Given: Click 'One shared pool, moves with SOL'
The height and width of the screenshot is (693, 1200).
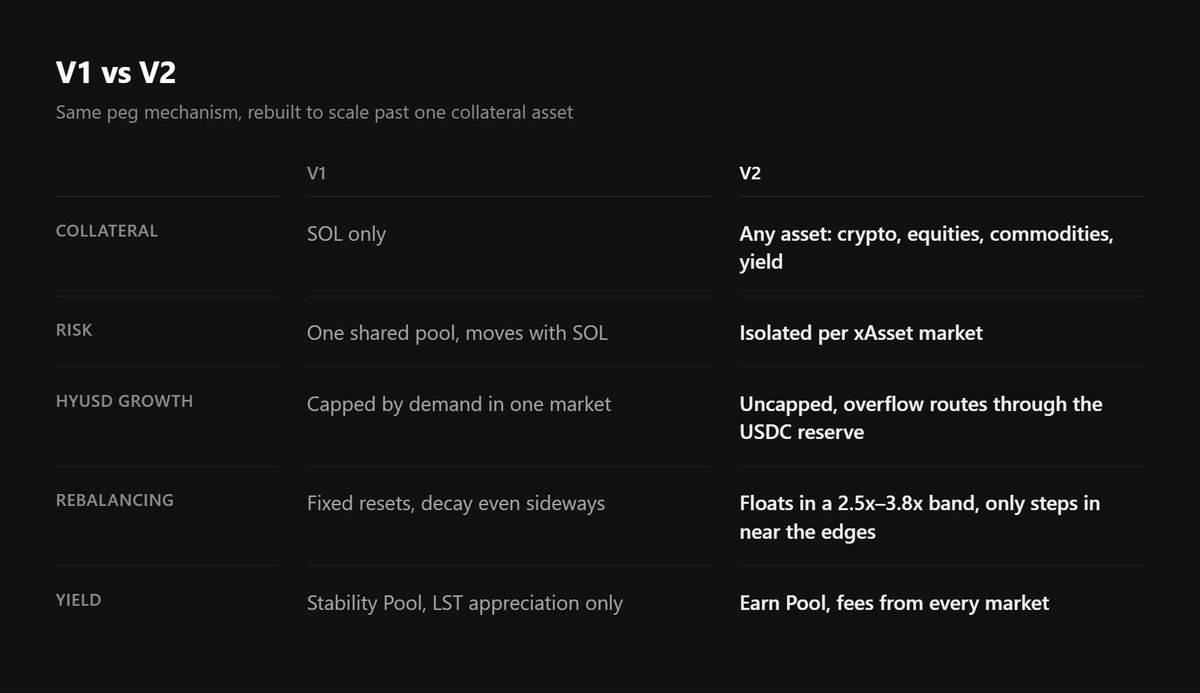Looking at the screenshot, I should click(x=457, y=332).
